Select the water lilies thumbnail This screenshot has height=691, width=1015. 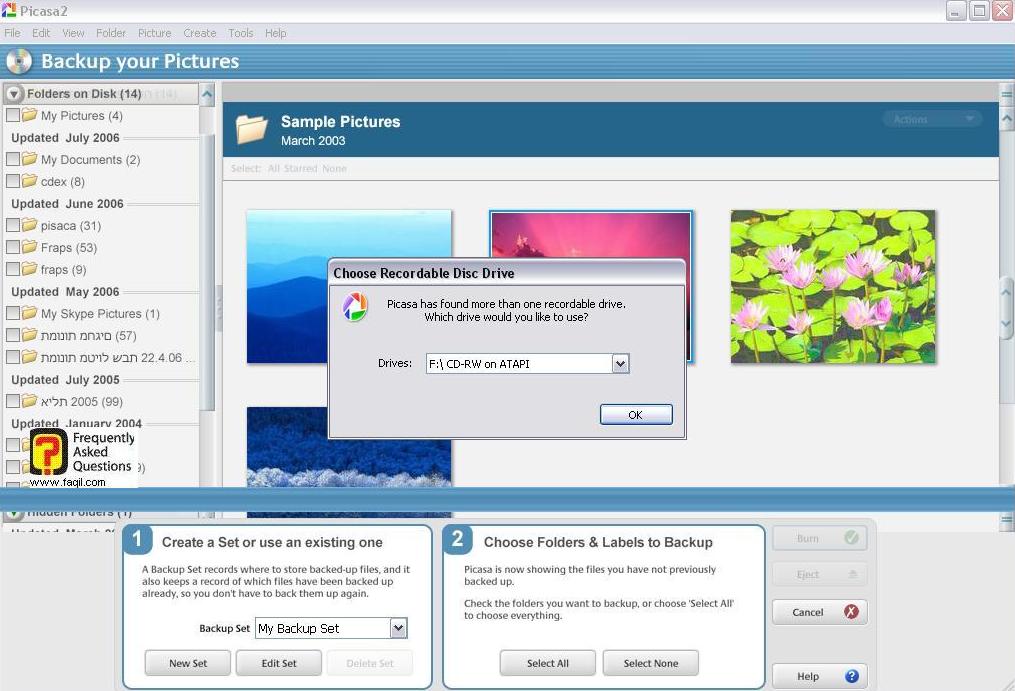pyautogui.click(x=833, y=286)
